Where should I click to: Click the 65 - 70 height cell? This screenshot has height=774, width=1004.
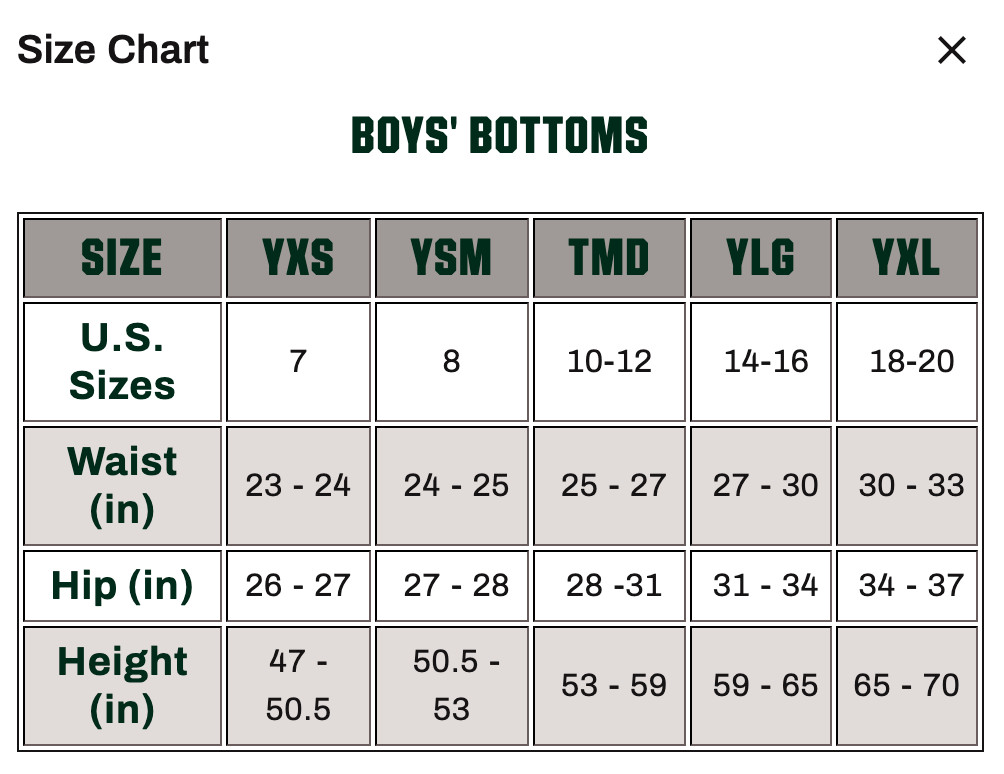tap(907, 686)
